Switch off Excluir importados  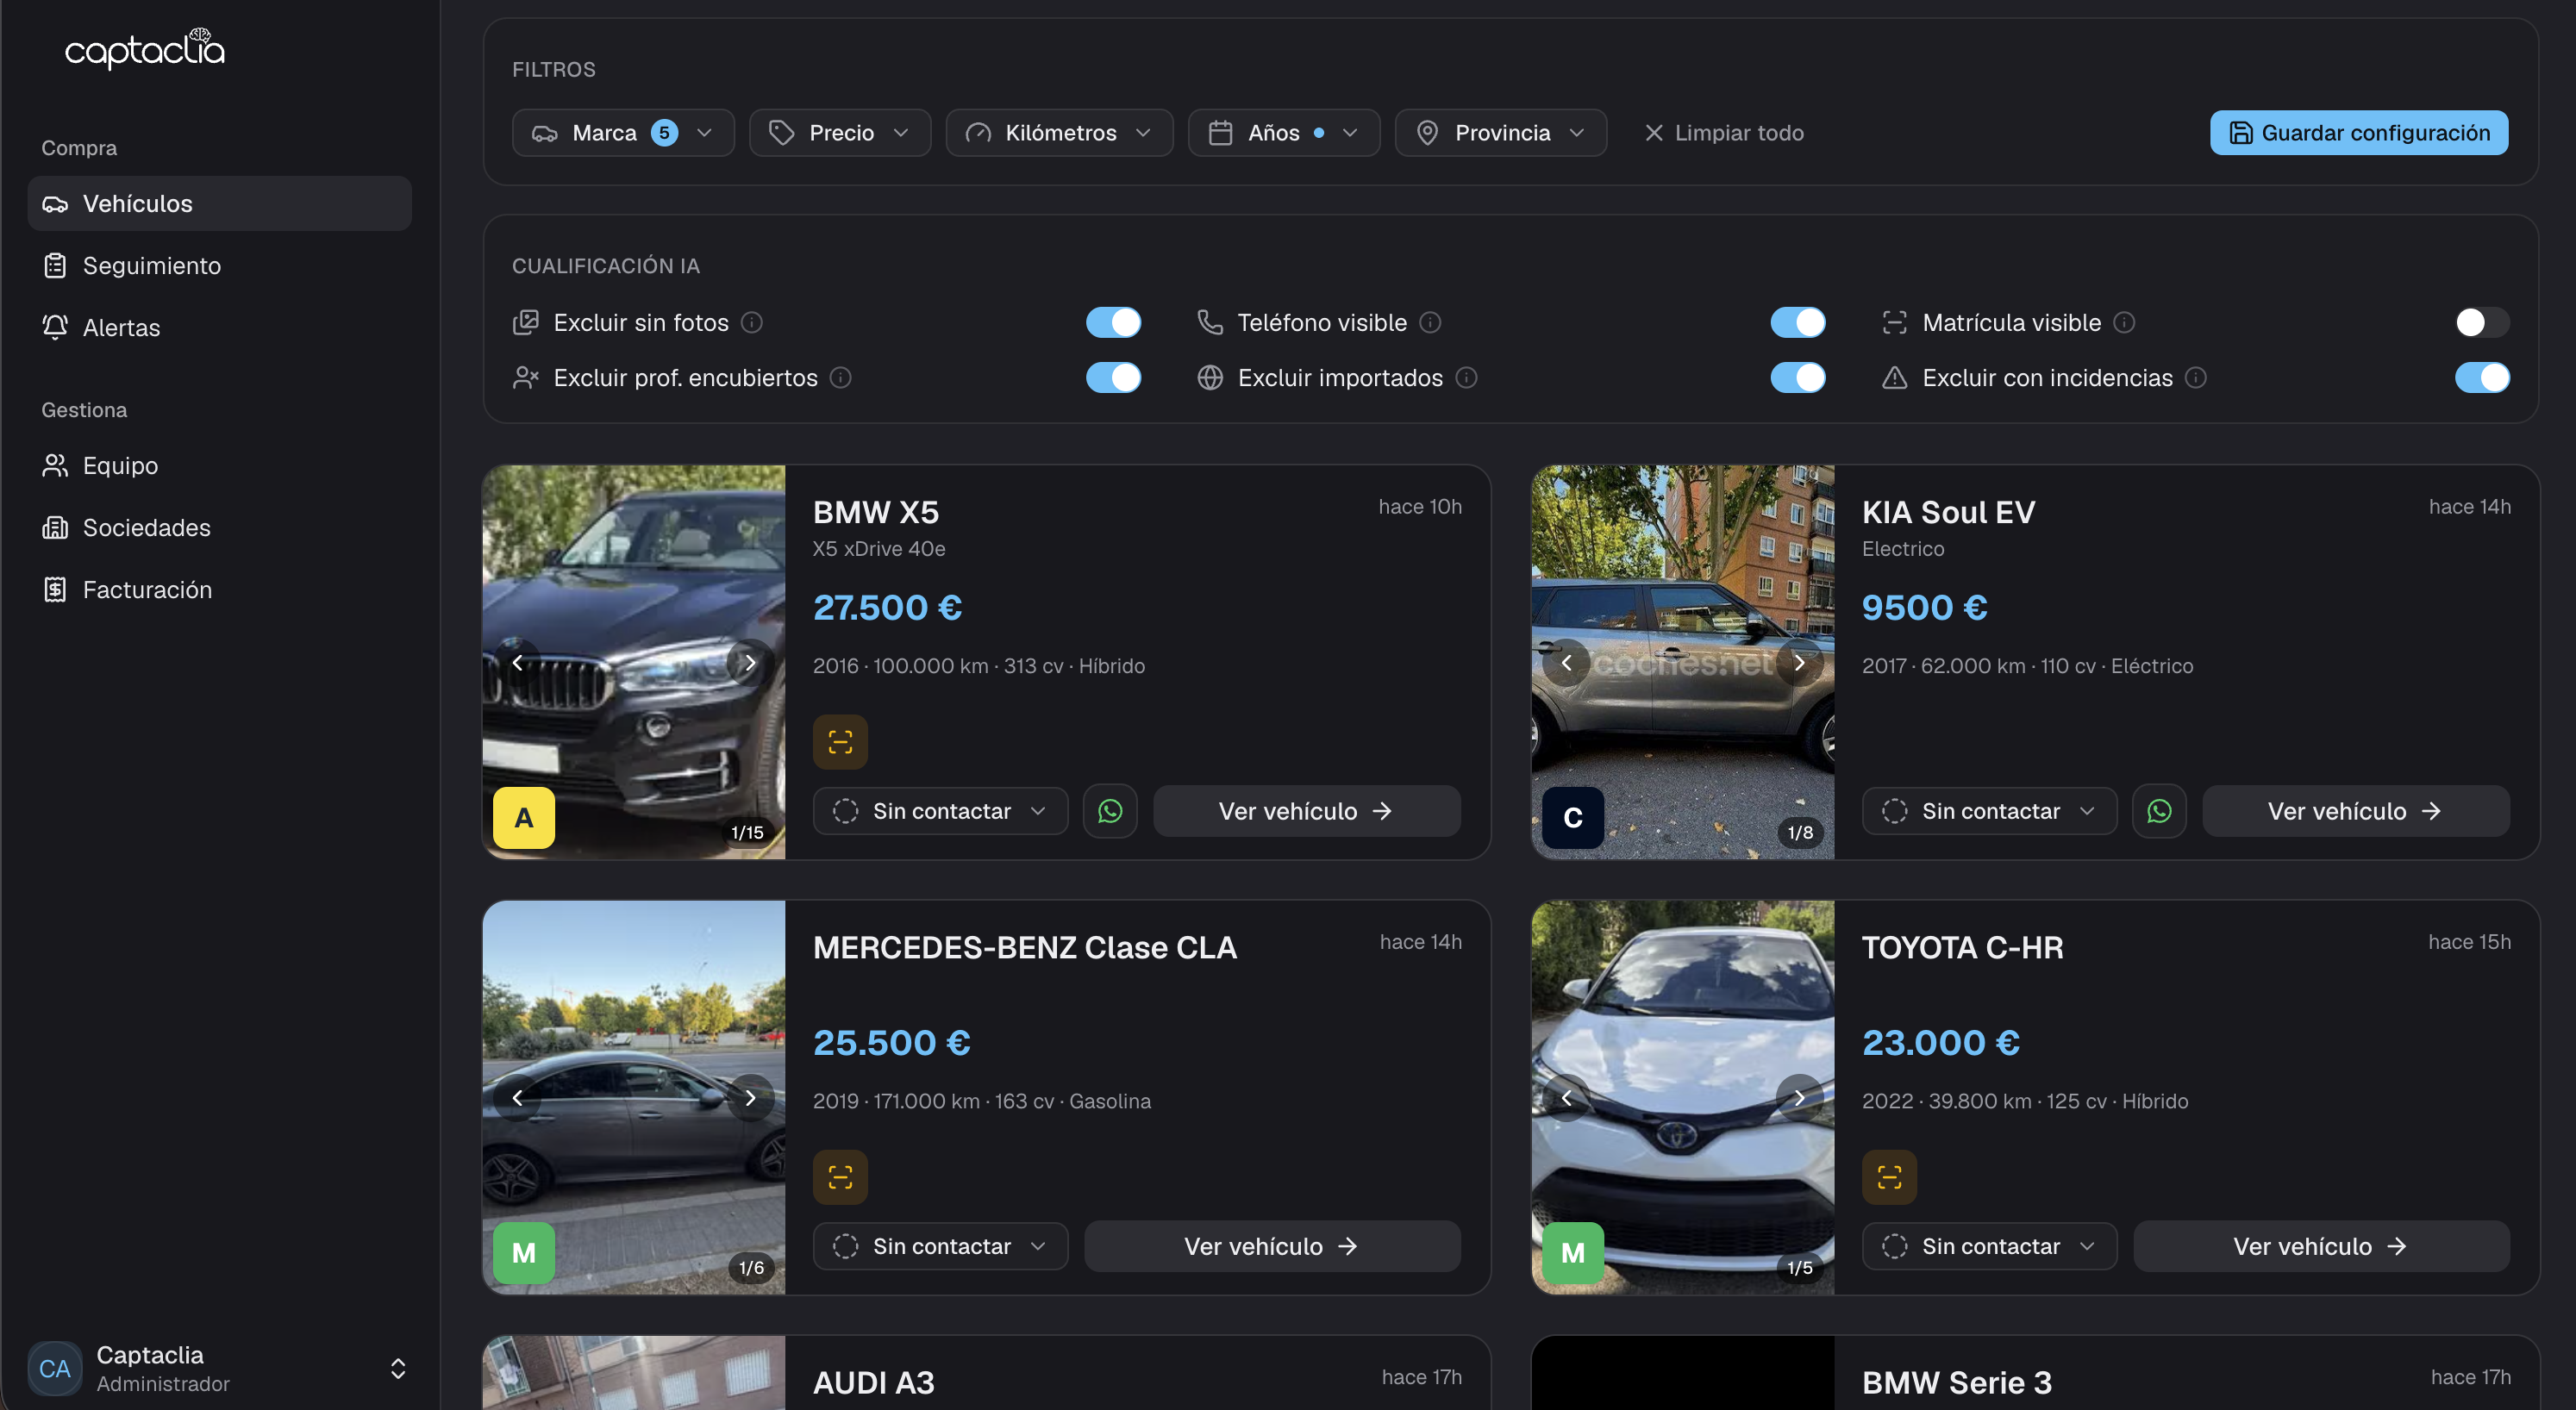click(x=1798, y=377)
